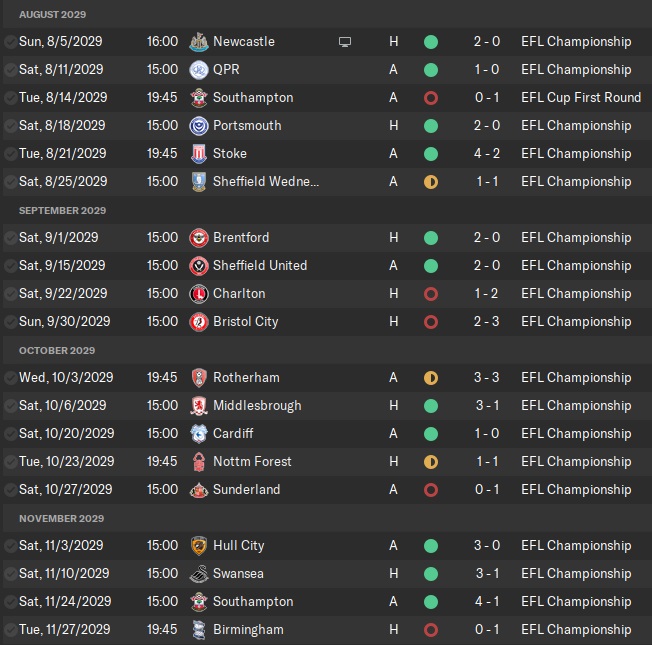Click the Stoke club badge
This screenshot has height=645, width=652.
[198, 154]
